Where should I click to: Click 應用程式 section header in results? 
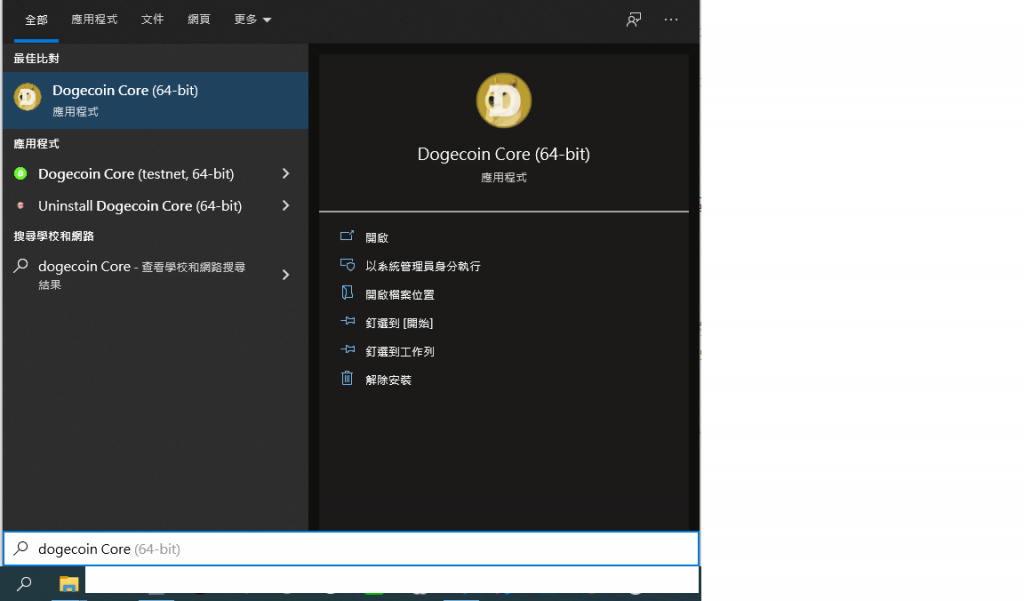pyautogui.click(x=37, y=144)
